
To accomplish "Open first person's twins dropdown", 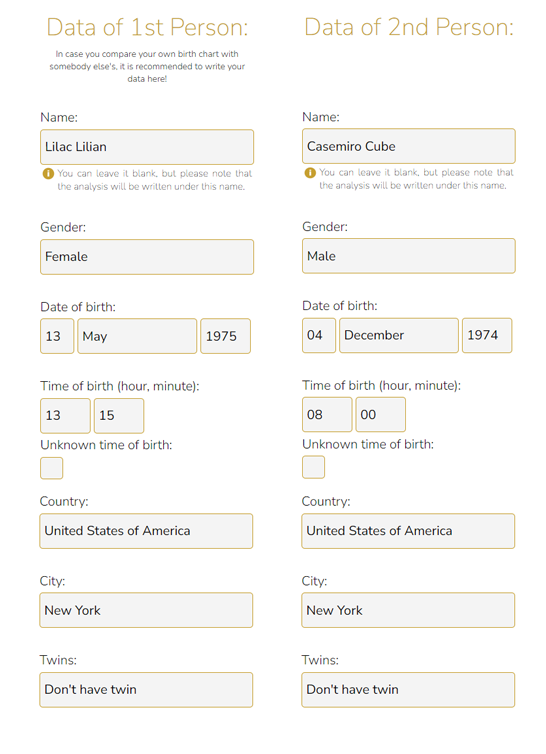I will 146,690.
